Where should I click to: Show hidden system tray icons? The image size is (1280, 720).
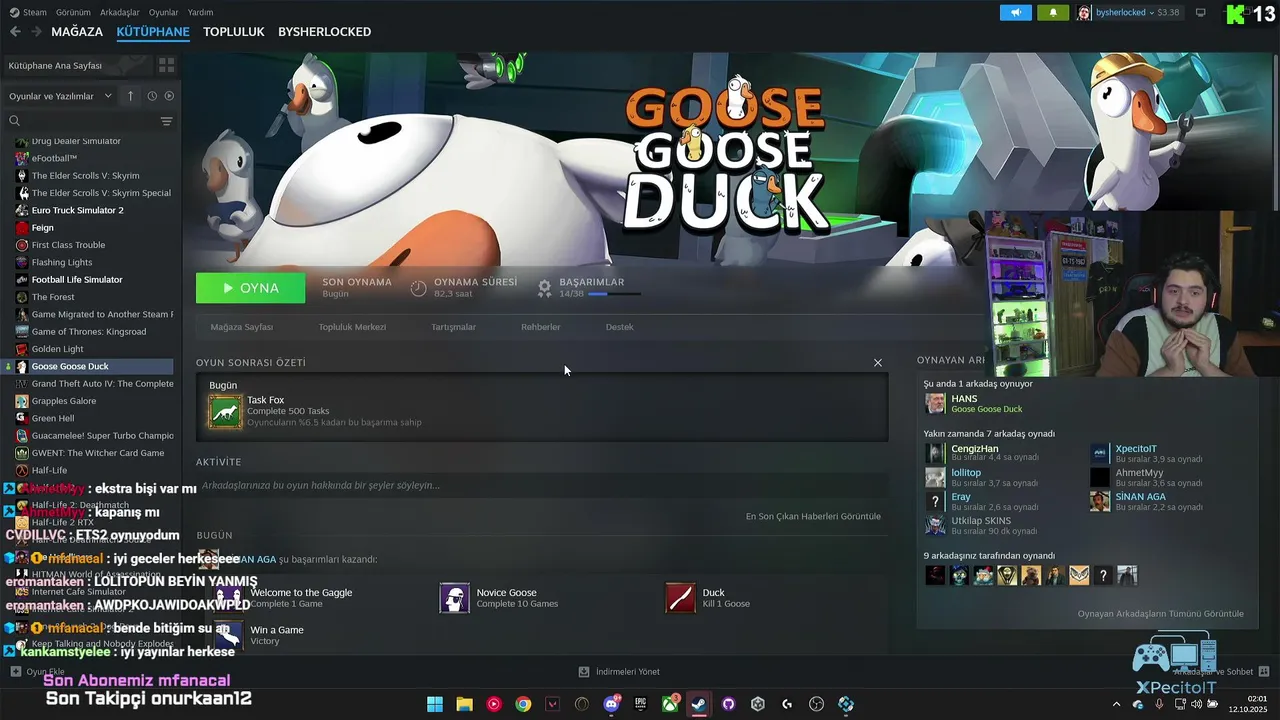coord(1117,704)
